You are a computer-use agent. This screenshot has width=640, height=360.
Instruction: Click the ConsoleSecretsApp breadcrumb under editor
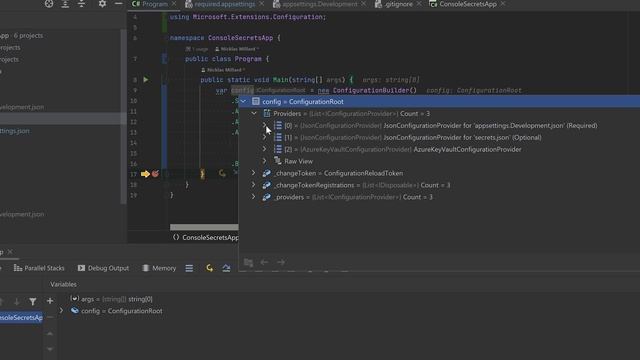(206, 238)
